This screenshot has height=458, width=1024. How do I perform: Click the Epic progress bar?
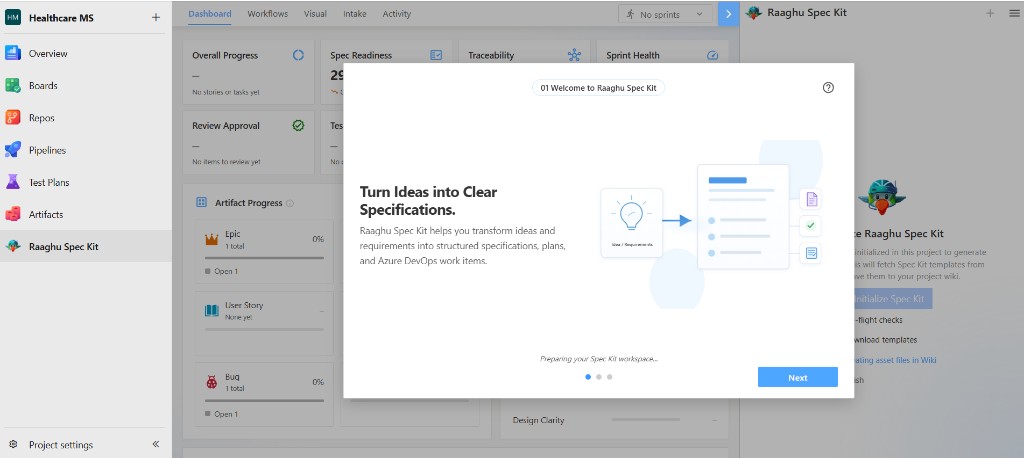click(x=264, y=258)
